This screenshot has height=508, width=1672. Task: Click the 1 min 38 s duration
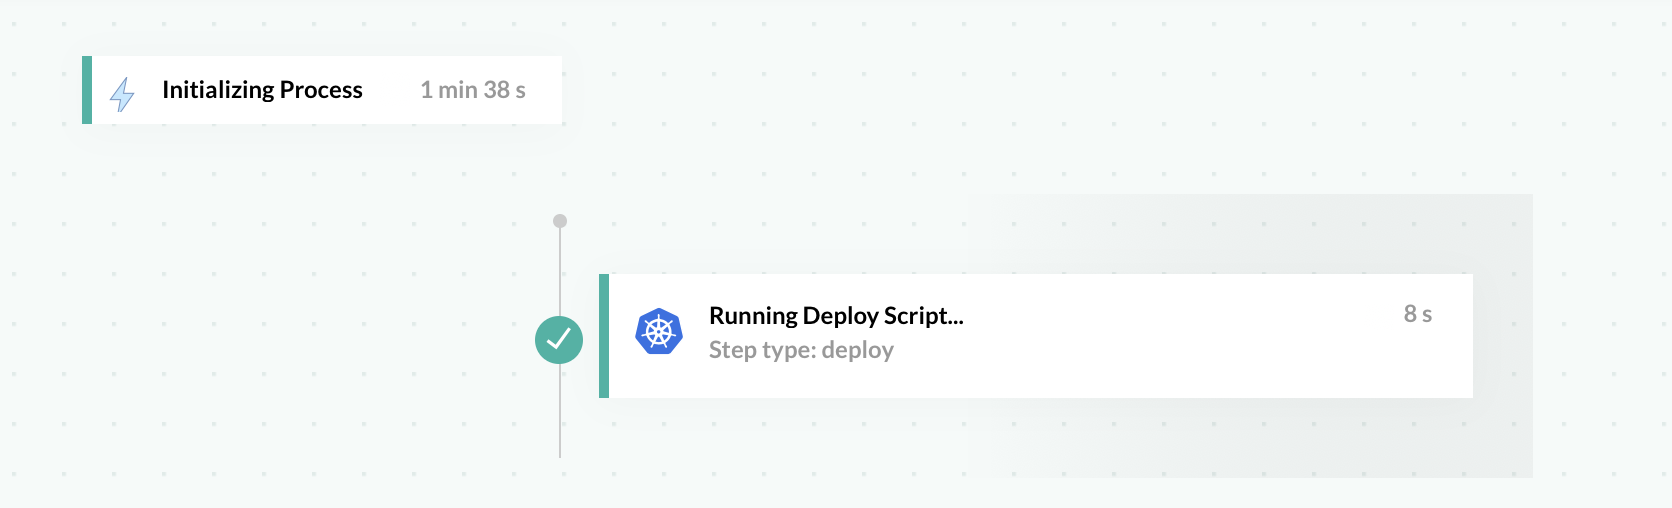[x=473, y=90]
